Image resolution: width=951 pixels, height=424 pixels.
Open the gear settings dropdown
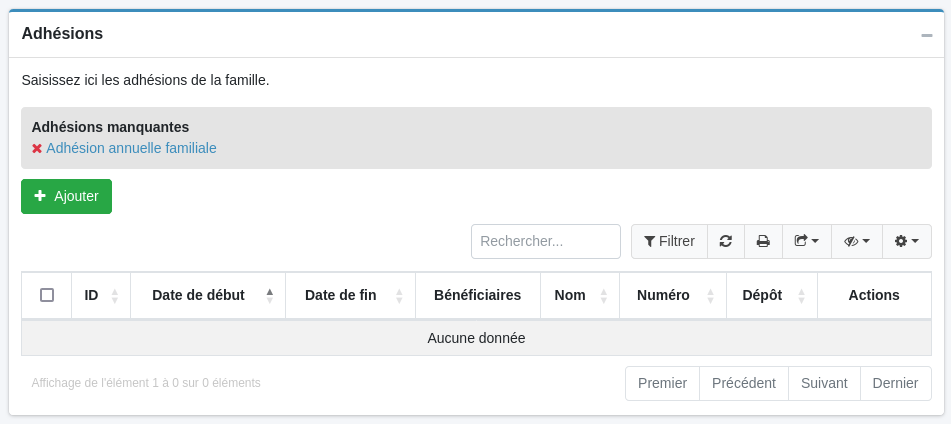pos(907,241)
